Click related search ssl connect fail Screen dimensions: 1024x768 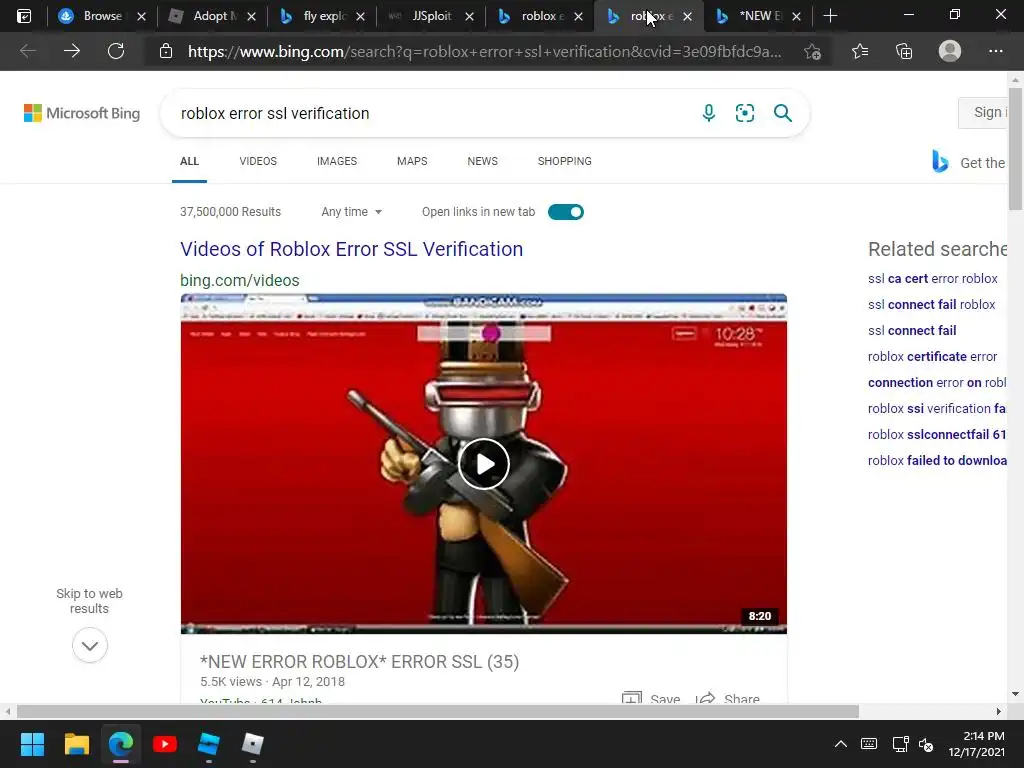[912, 330]
